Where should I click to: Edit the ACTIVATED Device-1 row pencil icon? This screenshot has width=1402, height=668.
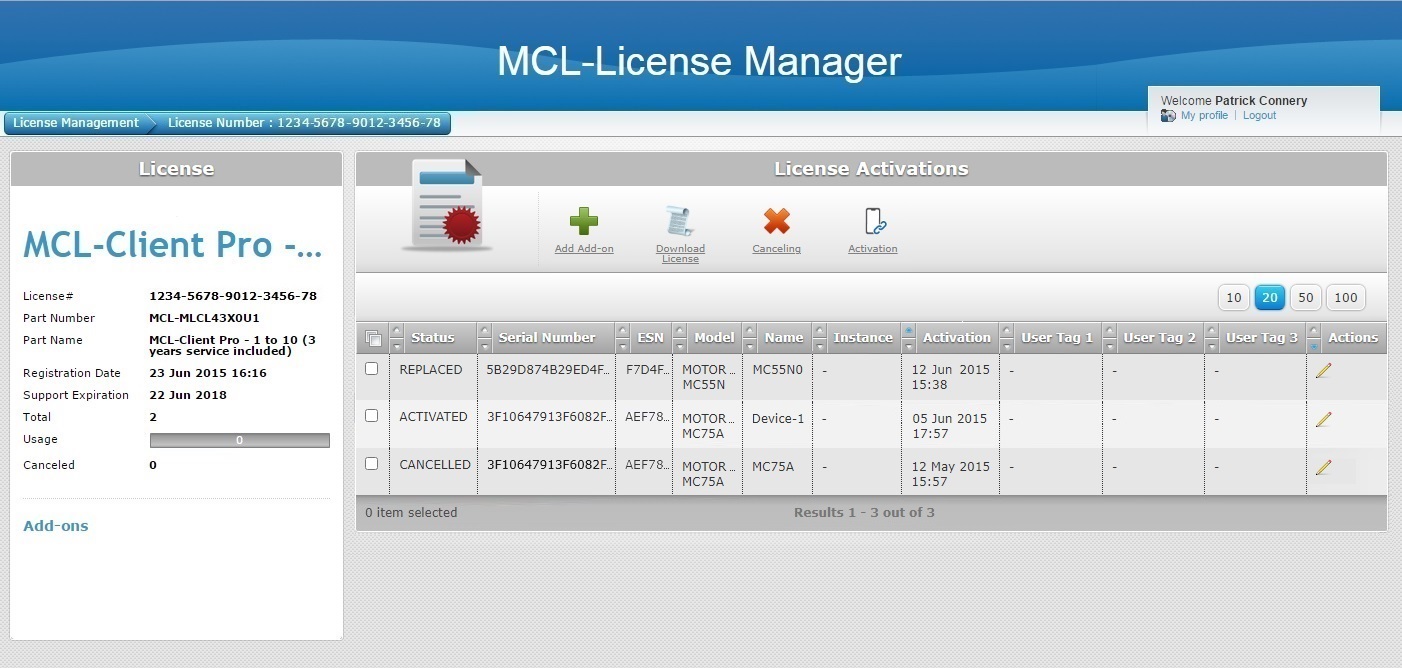click(1323, 419)
